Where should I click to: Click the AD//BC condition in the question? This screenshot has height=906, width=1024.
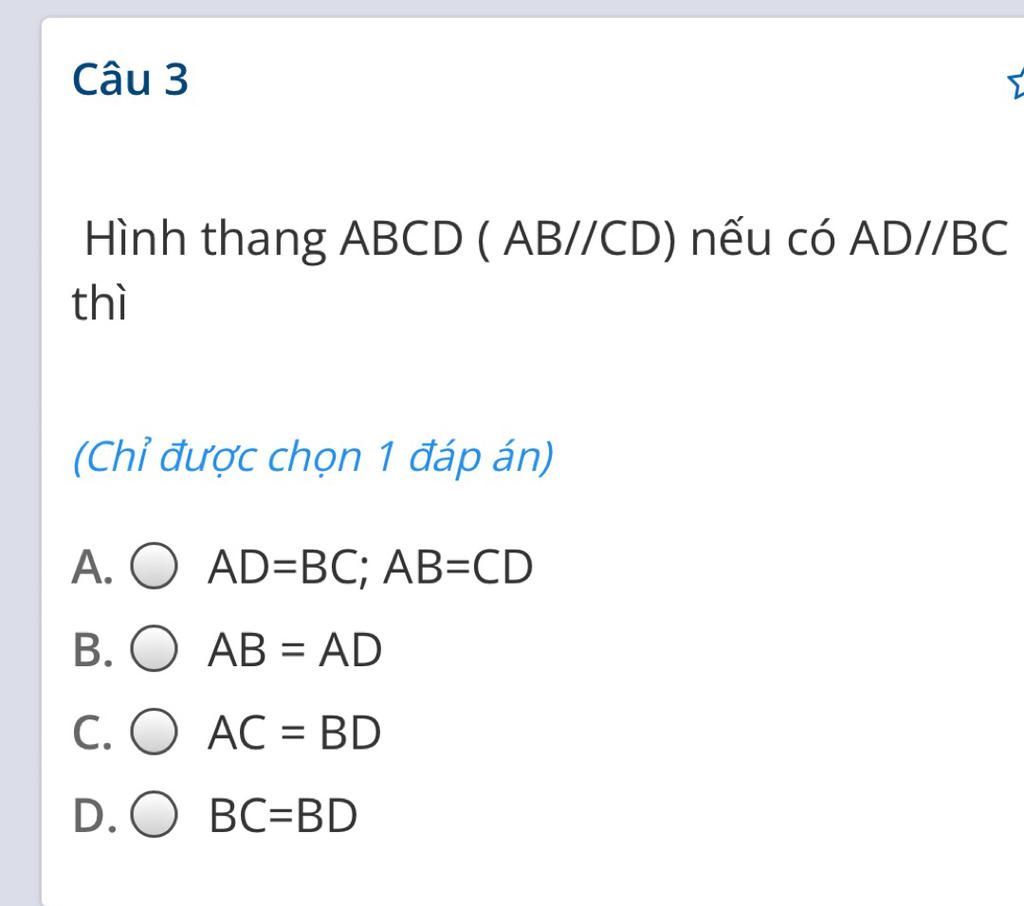[929, 238]
